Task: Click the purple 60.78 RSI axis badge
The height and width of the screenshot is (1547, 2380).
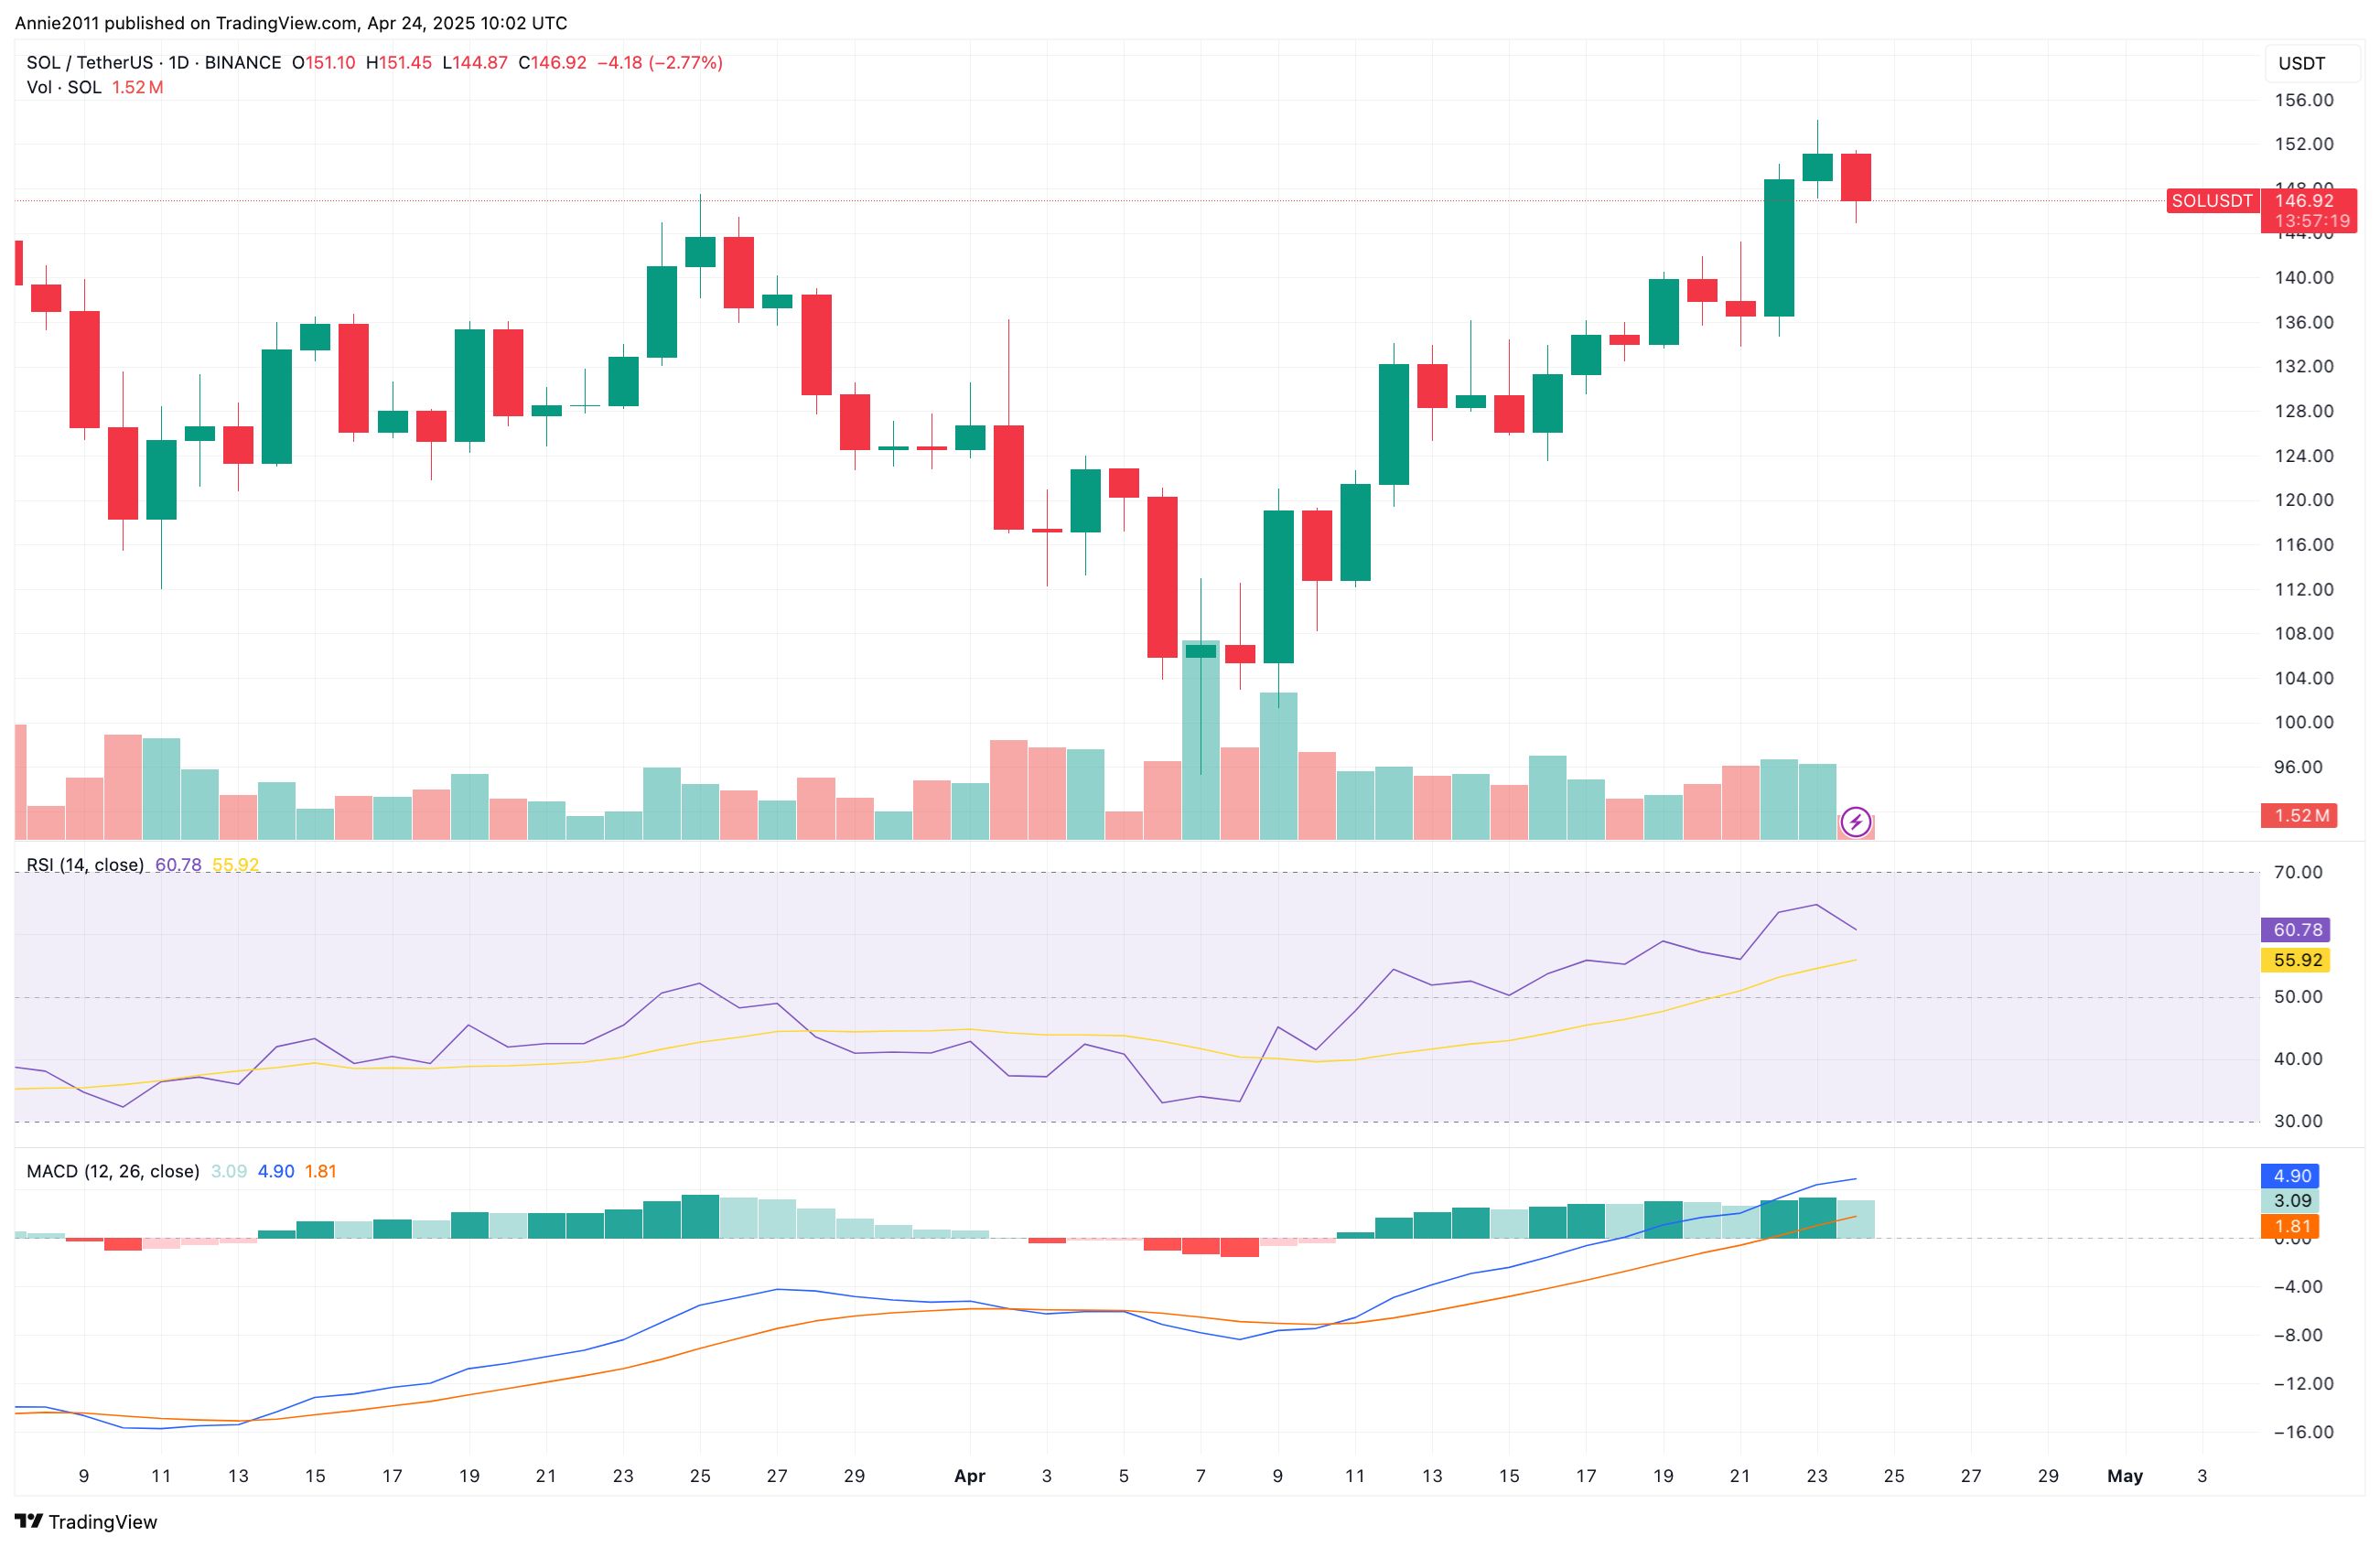Action: (2297, 930)
